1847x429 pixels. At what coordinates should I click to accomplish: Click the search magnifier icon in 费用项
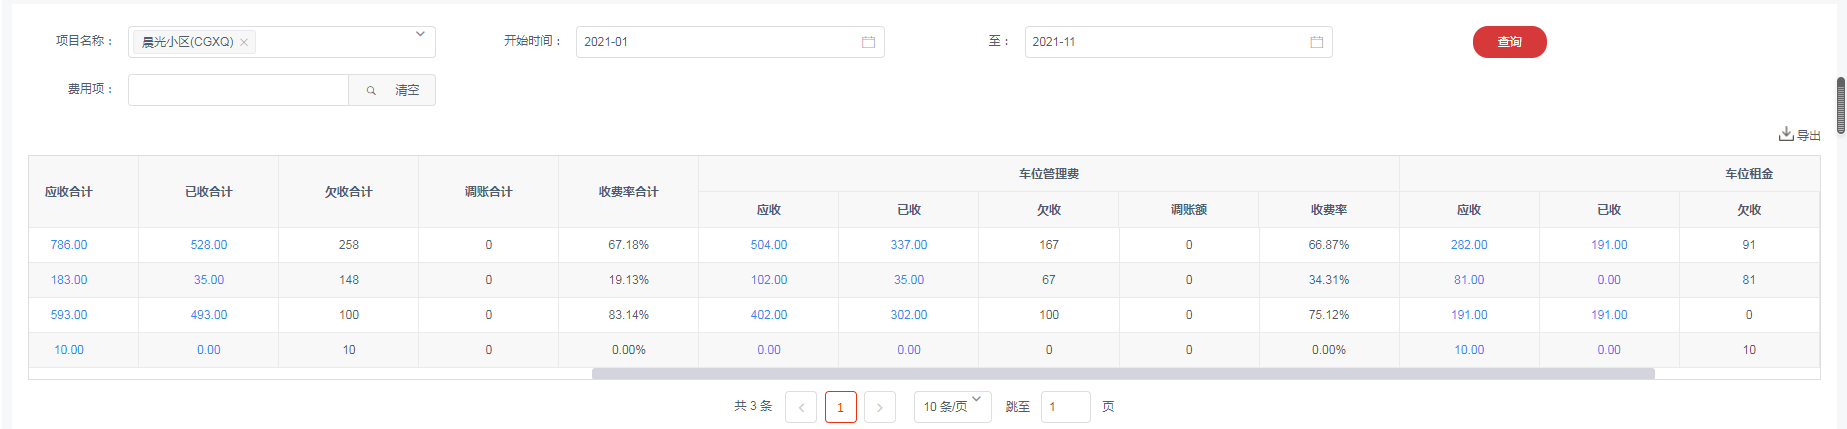click(371, 90)
